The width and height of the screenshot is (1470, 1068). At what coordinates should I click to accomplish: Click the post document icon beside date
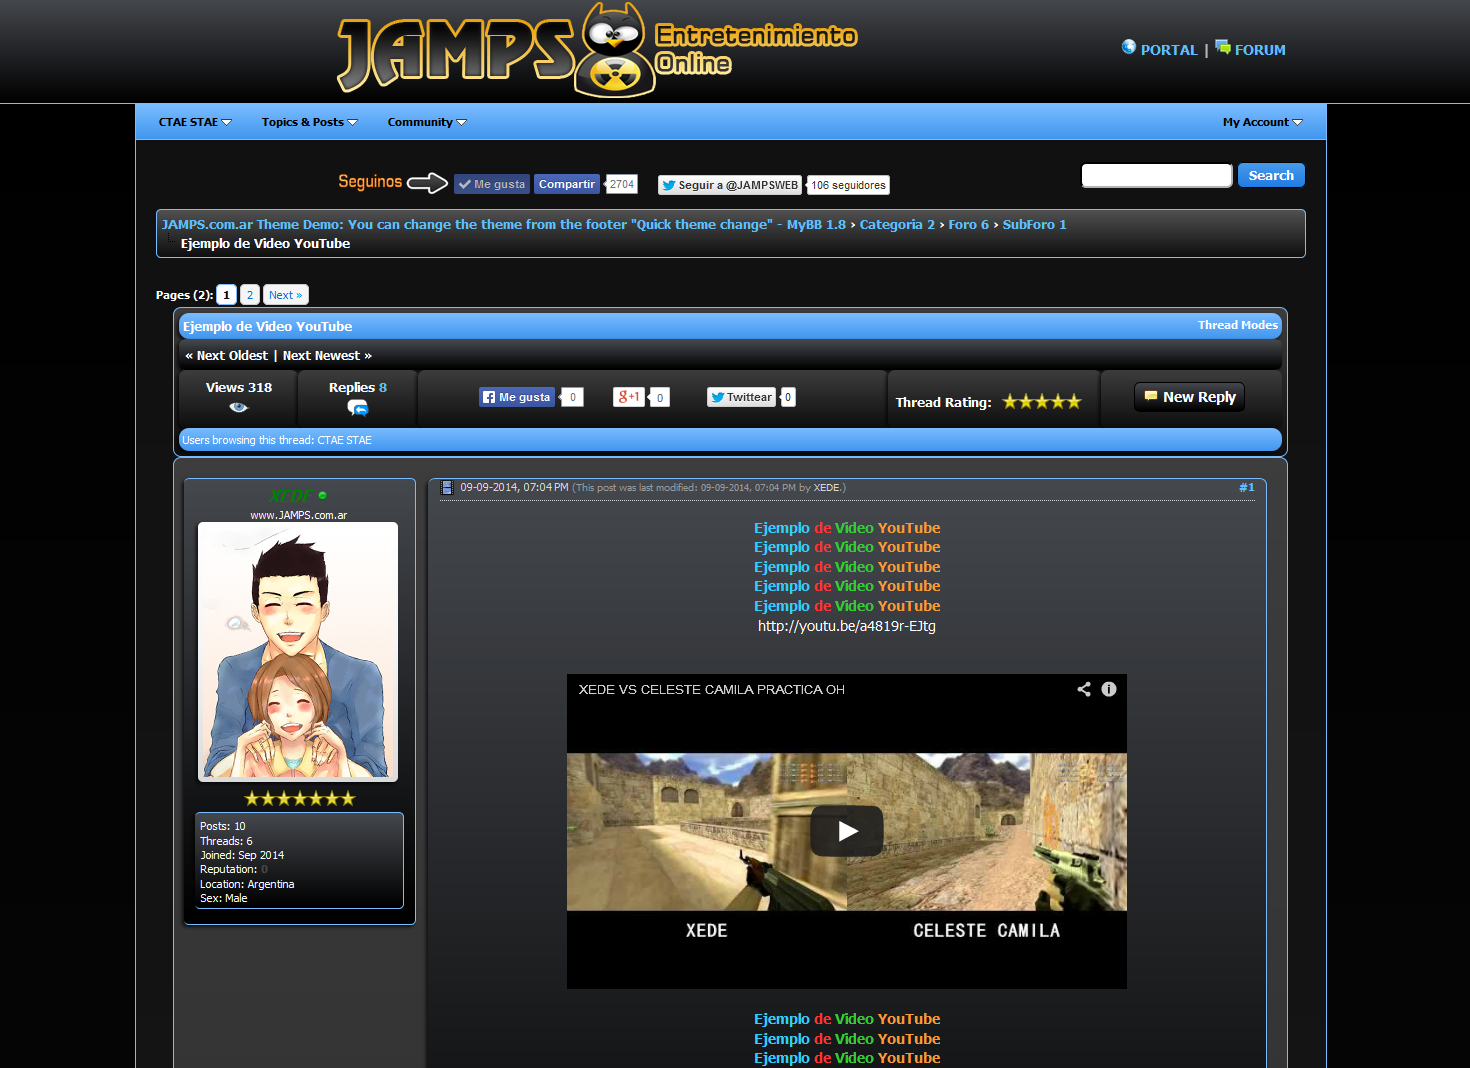447,487
